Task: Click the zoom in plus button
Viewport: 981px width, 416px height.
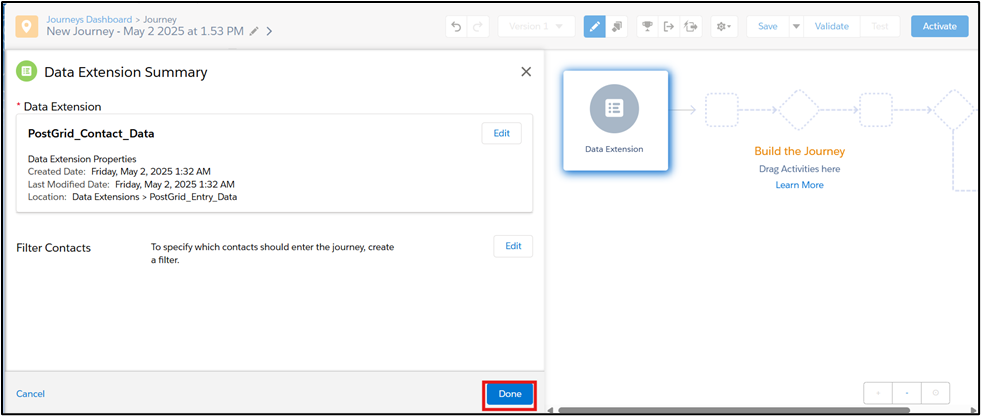Action: pyautogui.click(x=878, y=393)
